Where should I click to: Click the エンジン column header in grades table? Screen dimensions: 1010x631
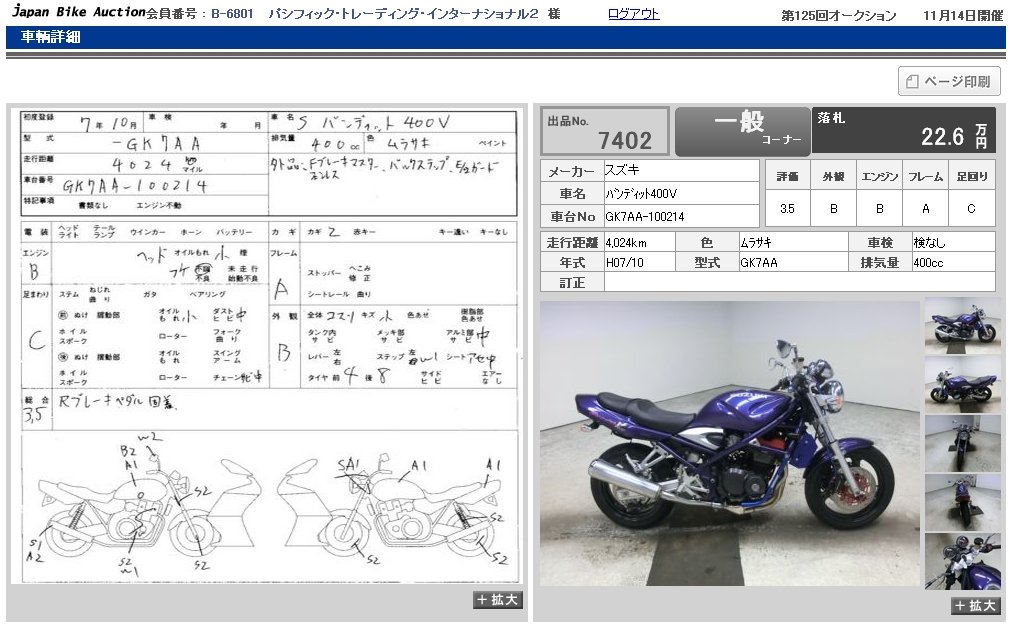tap(880, 176)
